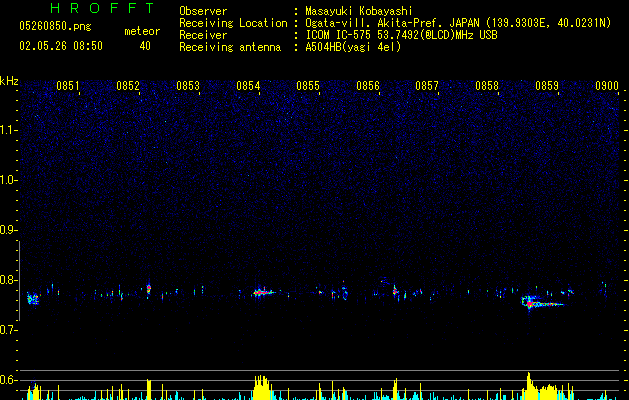629x400 pixels.
Task: Click the 0900 time marker
Action: pos(607,86)
